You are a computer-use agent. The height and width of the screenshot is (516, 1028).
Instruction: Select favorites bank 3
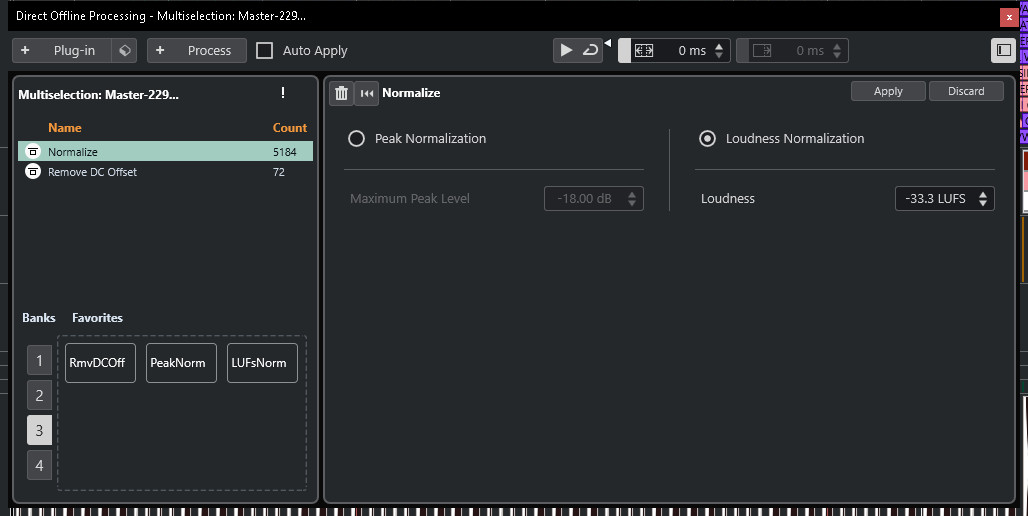coord(39,430)
